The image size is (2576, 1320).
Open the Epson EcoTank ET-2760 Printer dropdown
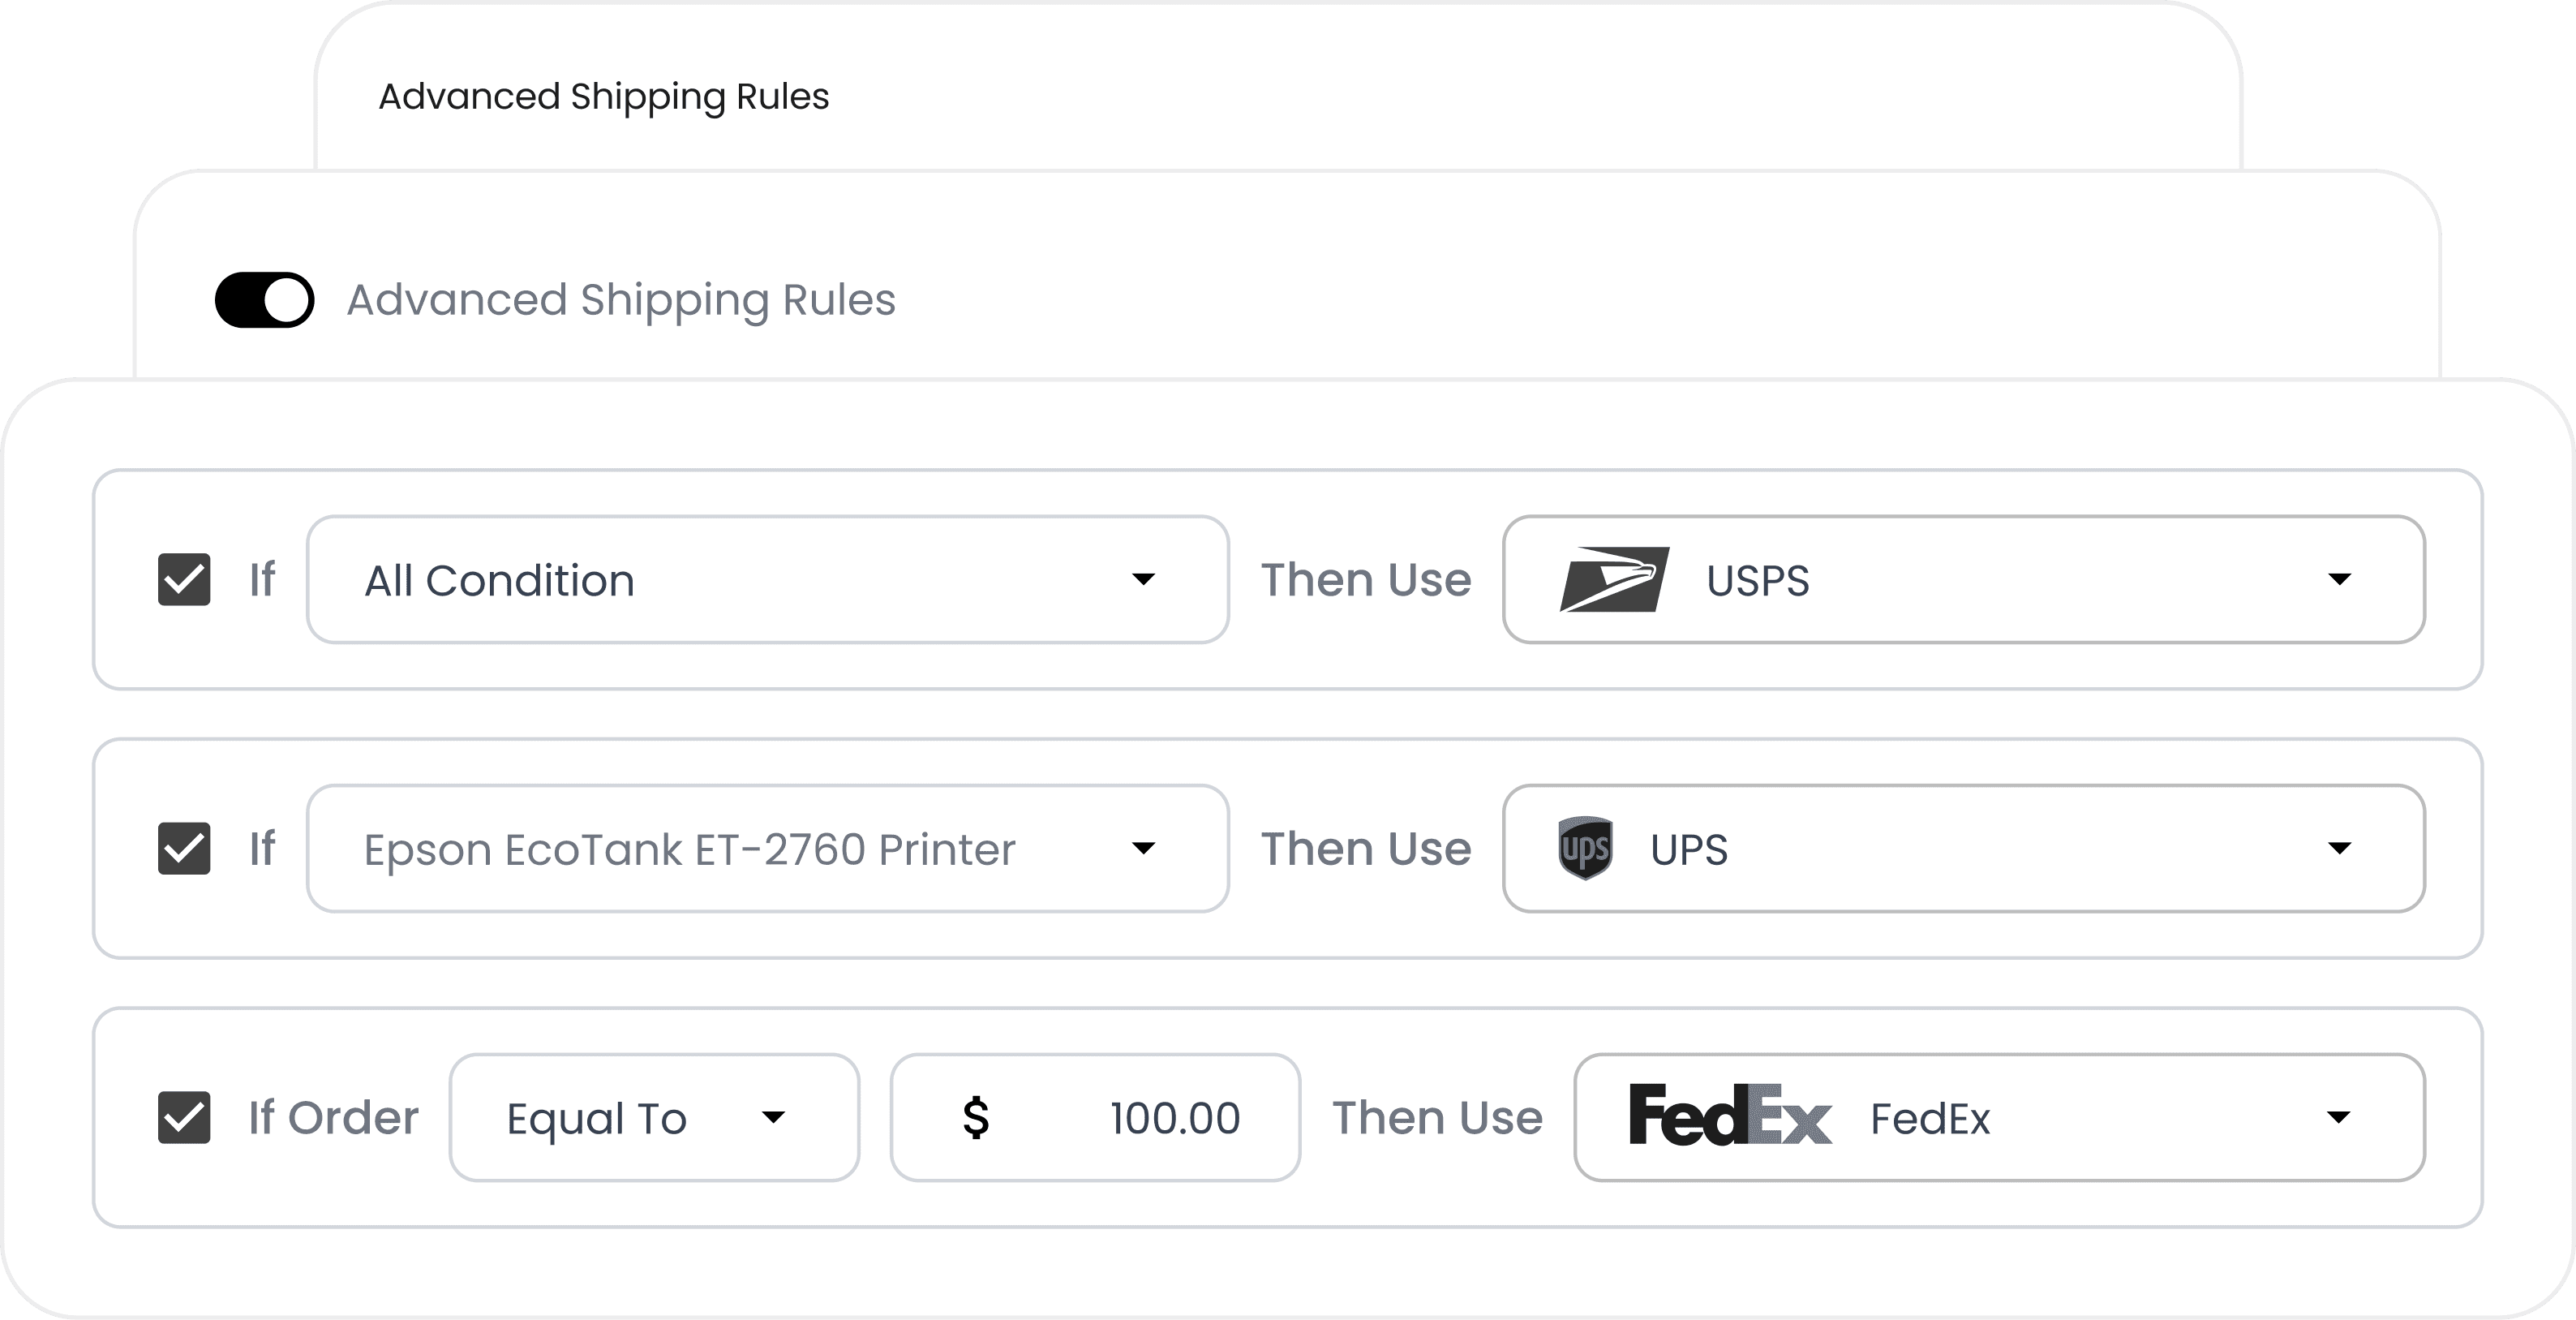click(x=768, y=848)
